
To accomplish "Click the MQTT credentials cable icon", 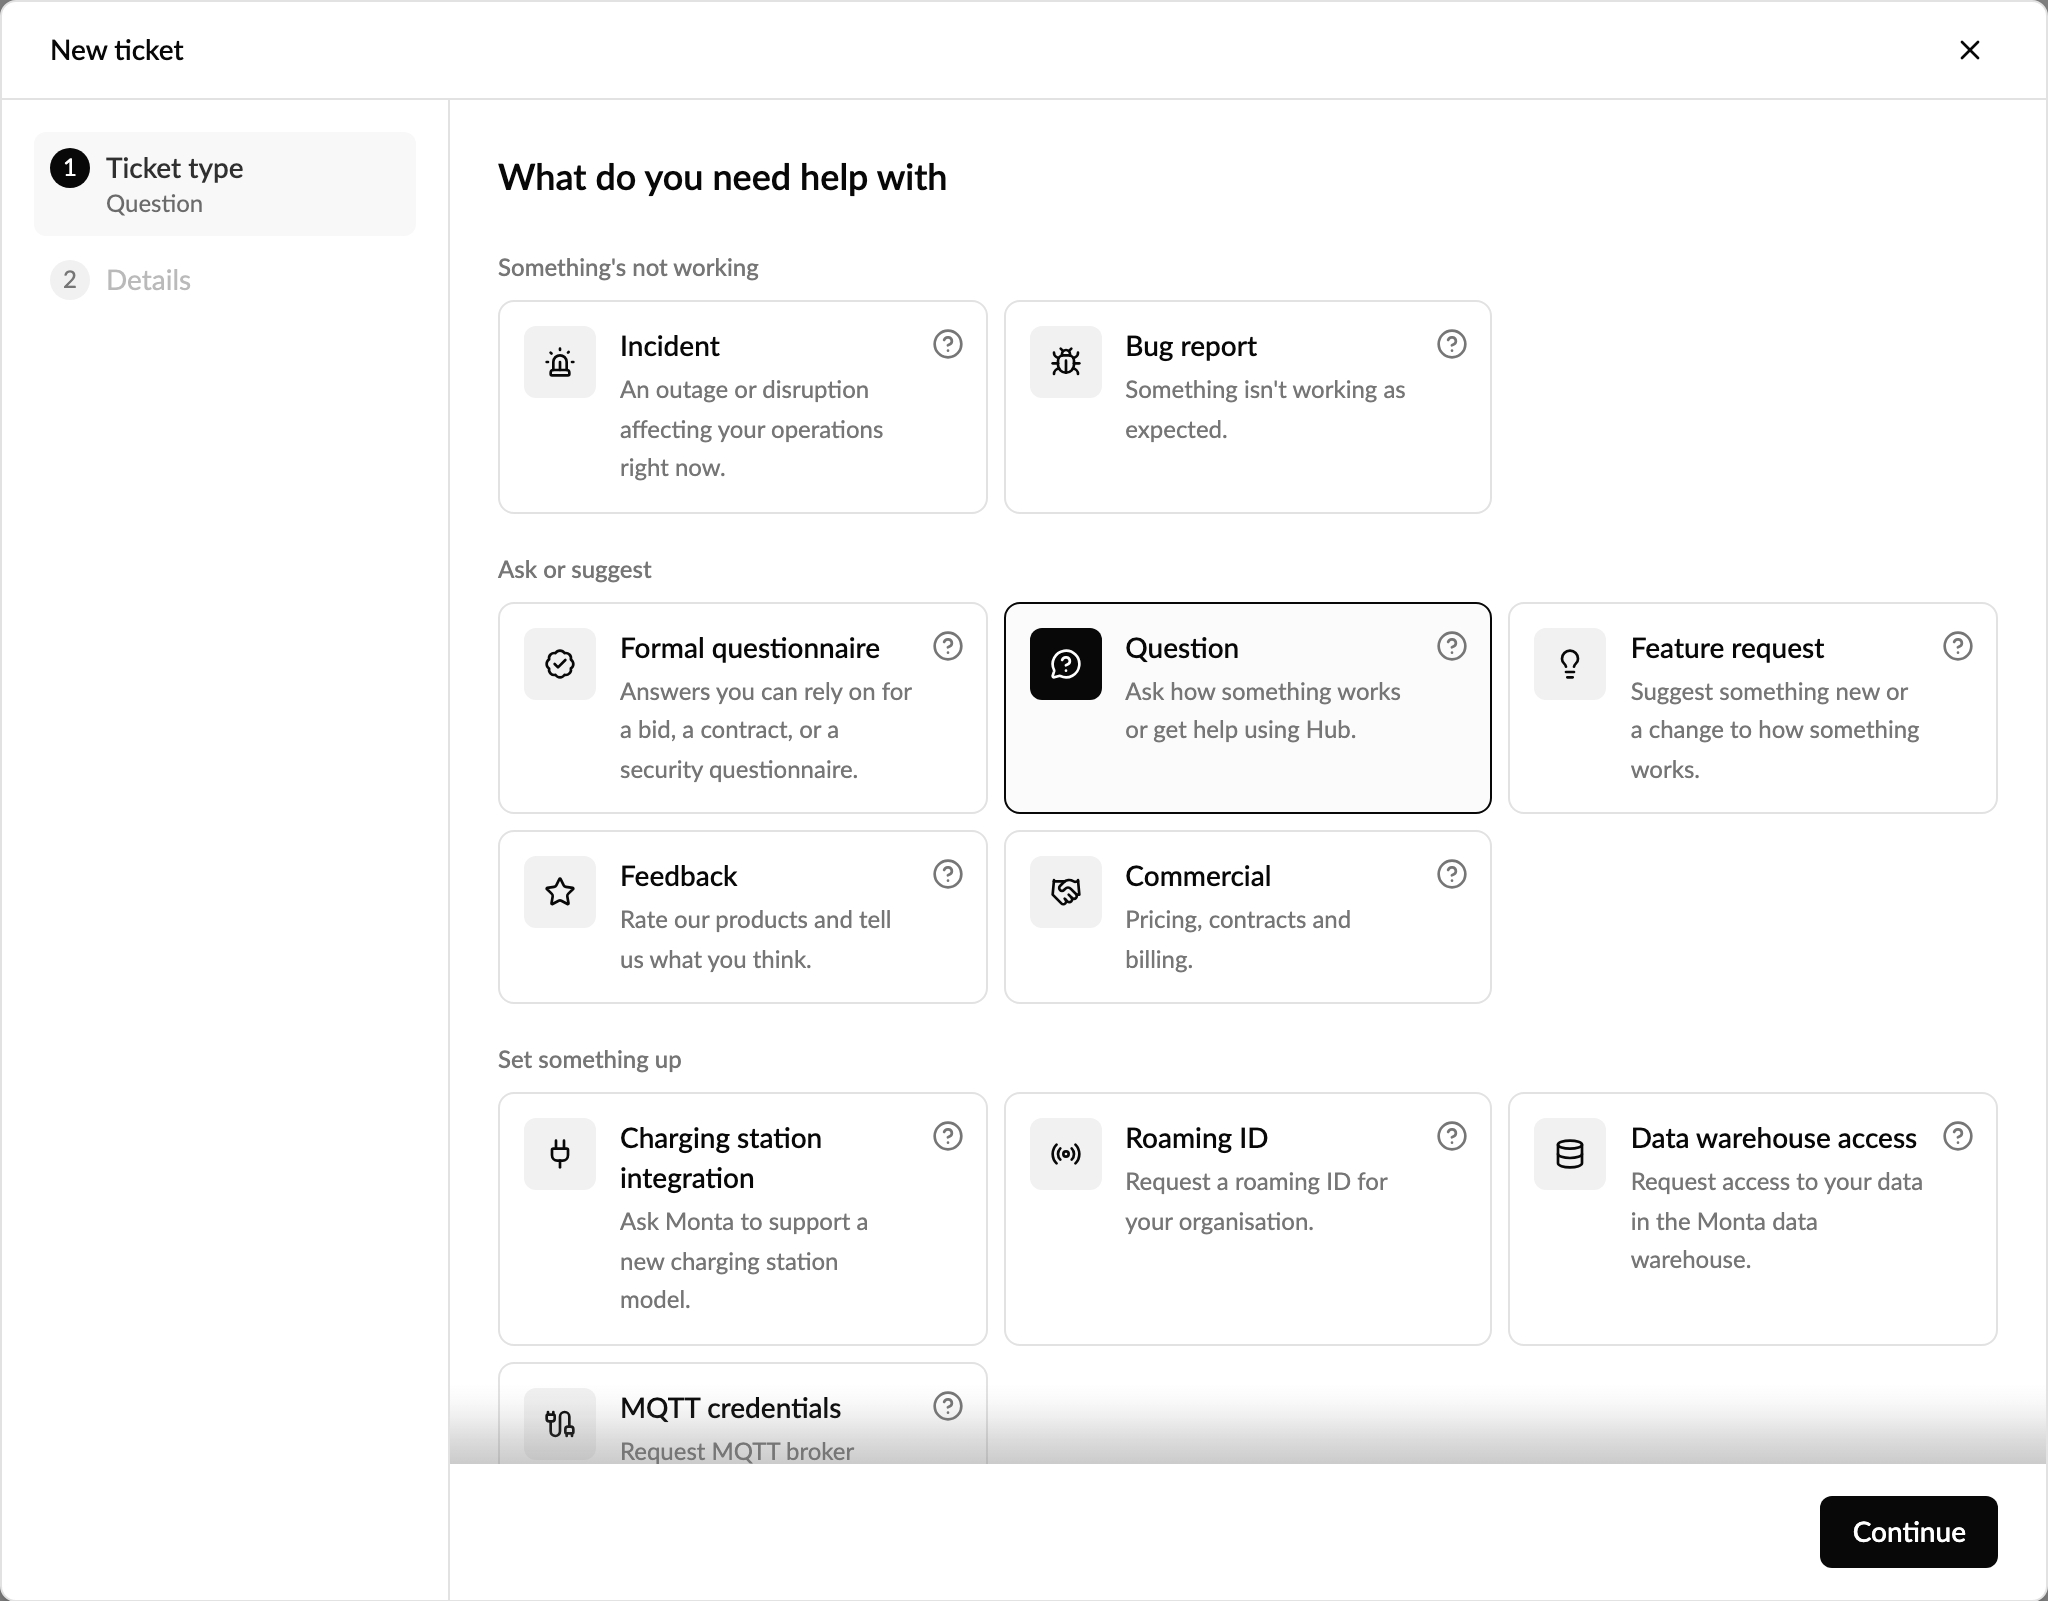I will click(560, 1424).
